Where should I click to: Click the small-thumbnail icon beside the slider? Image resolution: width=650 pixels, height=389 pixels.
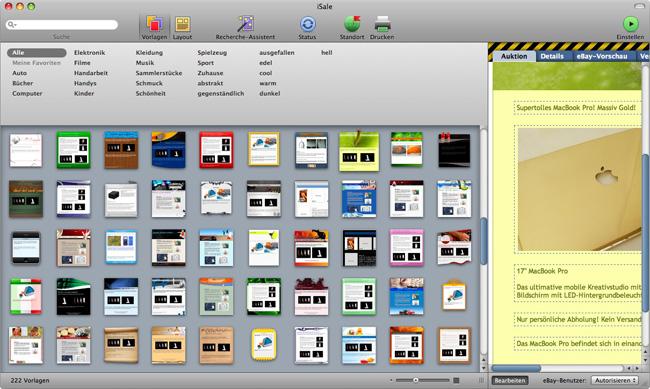tap(391, 380)
